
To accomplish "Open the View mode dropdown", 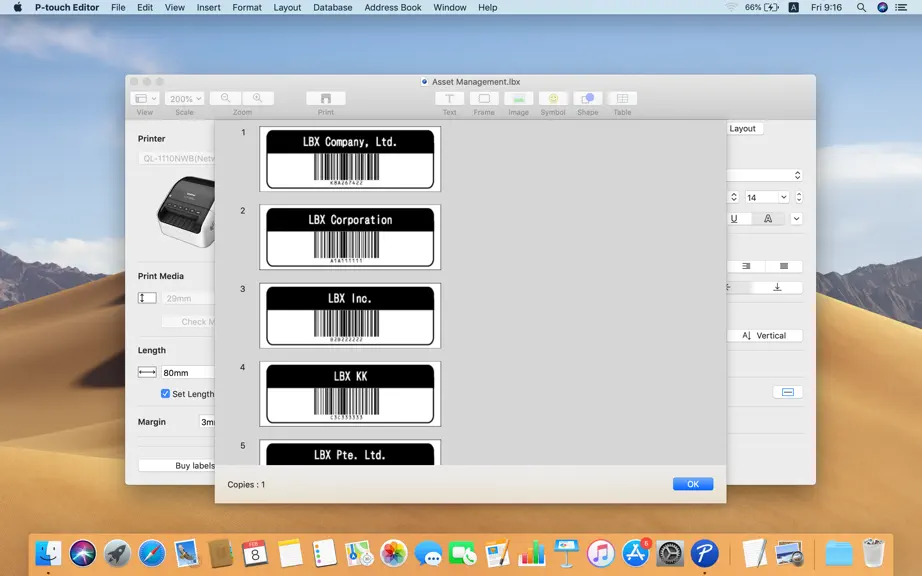I will tap(145, 99).
